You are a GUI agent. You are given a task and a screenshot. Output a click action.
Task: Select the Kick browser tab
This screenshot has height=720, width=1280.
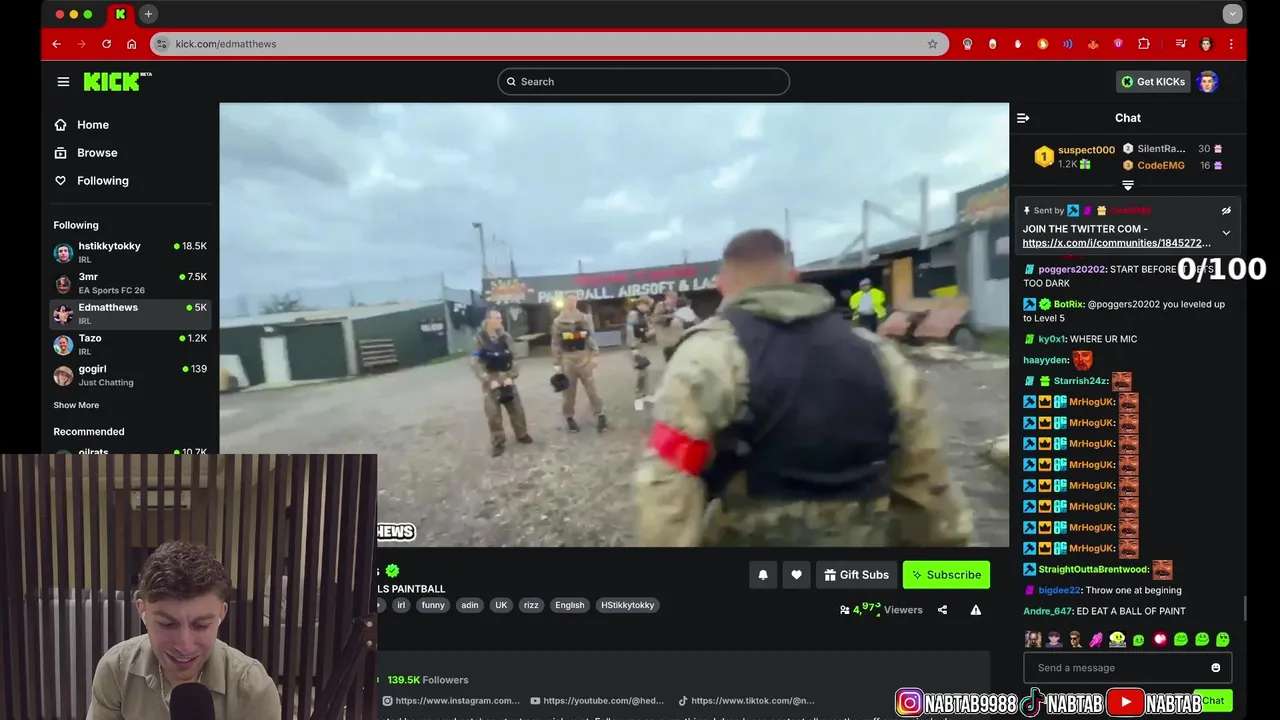(x=120, y=14)
